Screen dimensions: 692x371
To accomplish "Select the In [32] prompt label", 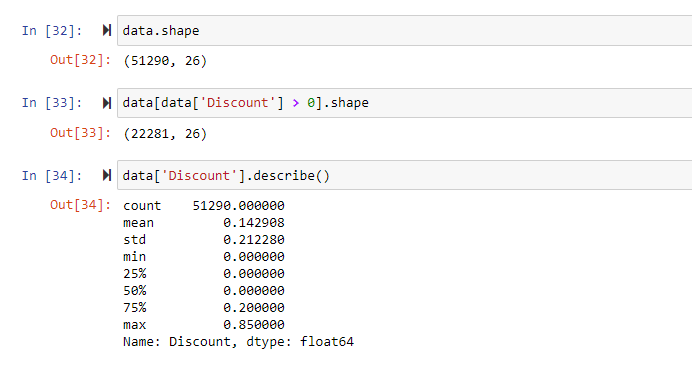I will [52, 31].
